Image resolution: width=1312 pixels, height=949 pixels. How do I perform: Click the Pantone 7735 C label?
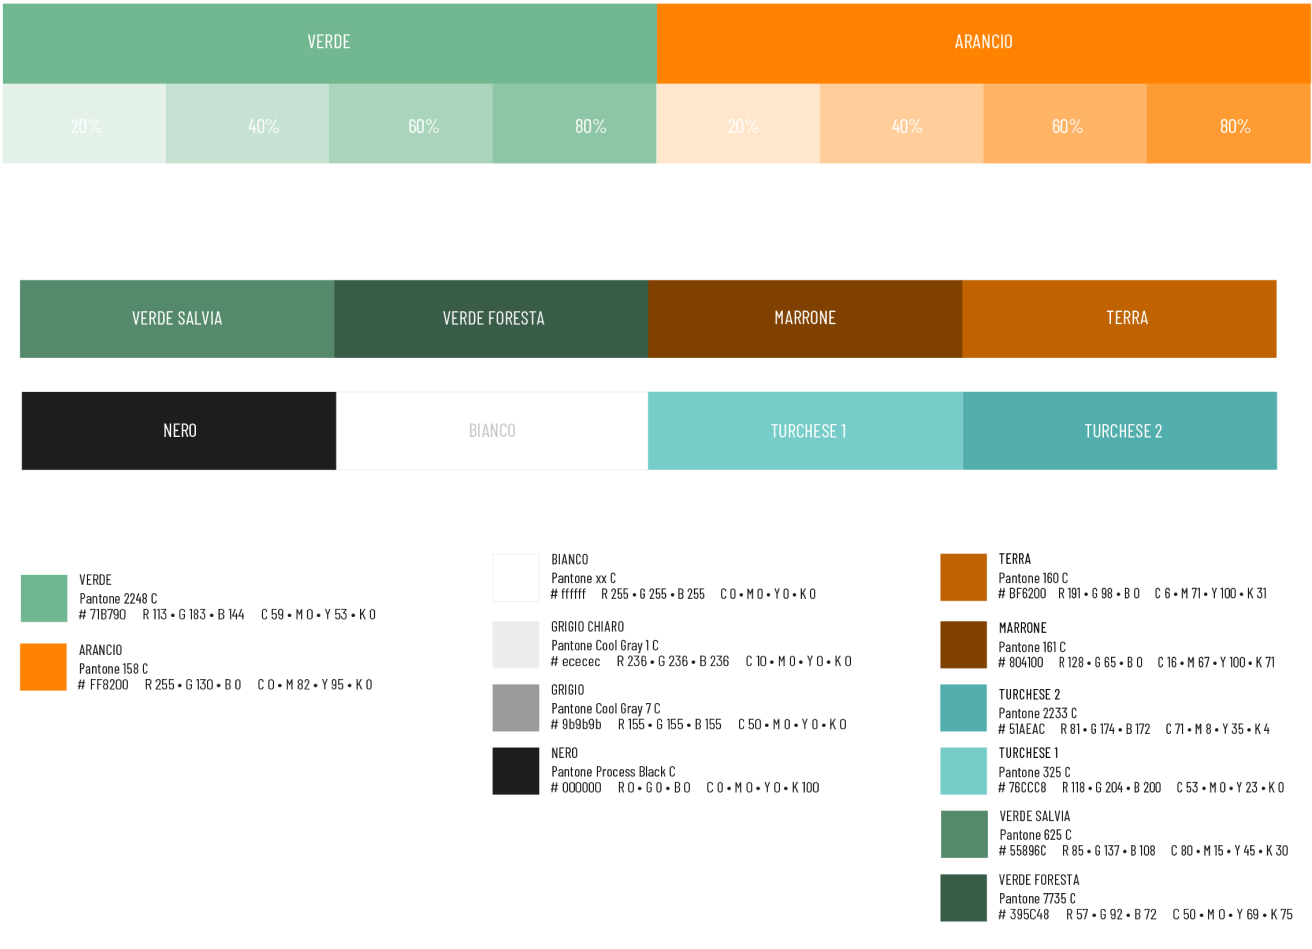(x=1037, y=898)
